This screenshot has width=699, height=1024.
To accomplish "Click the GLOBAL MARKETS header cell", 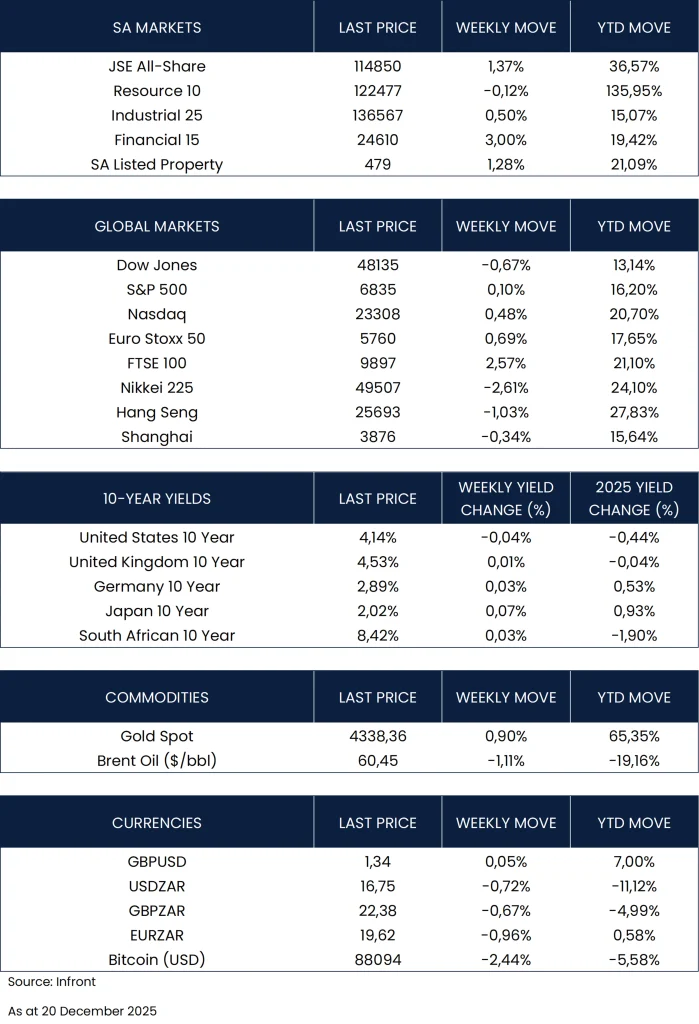I will pos(156,226).
